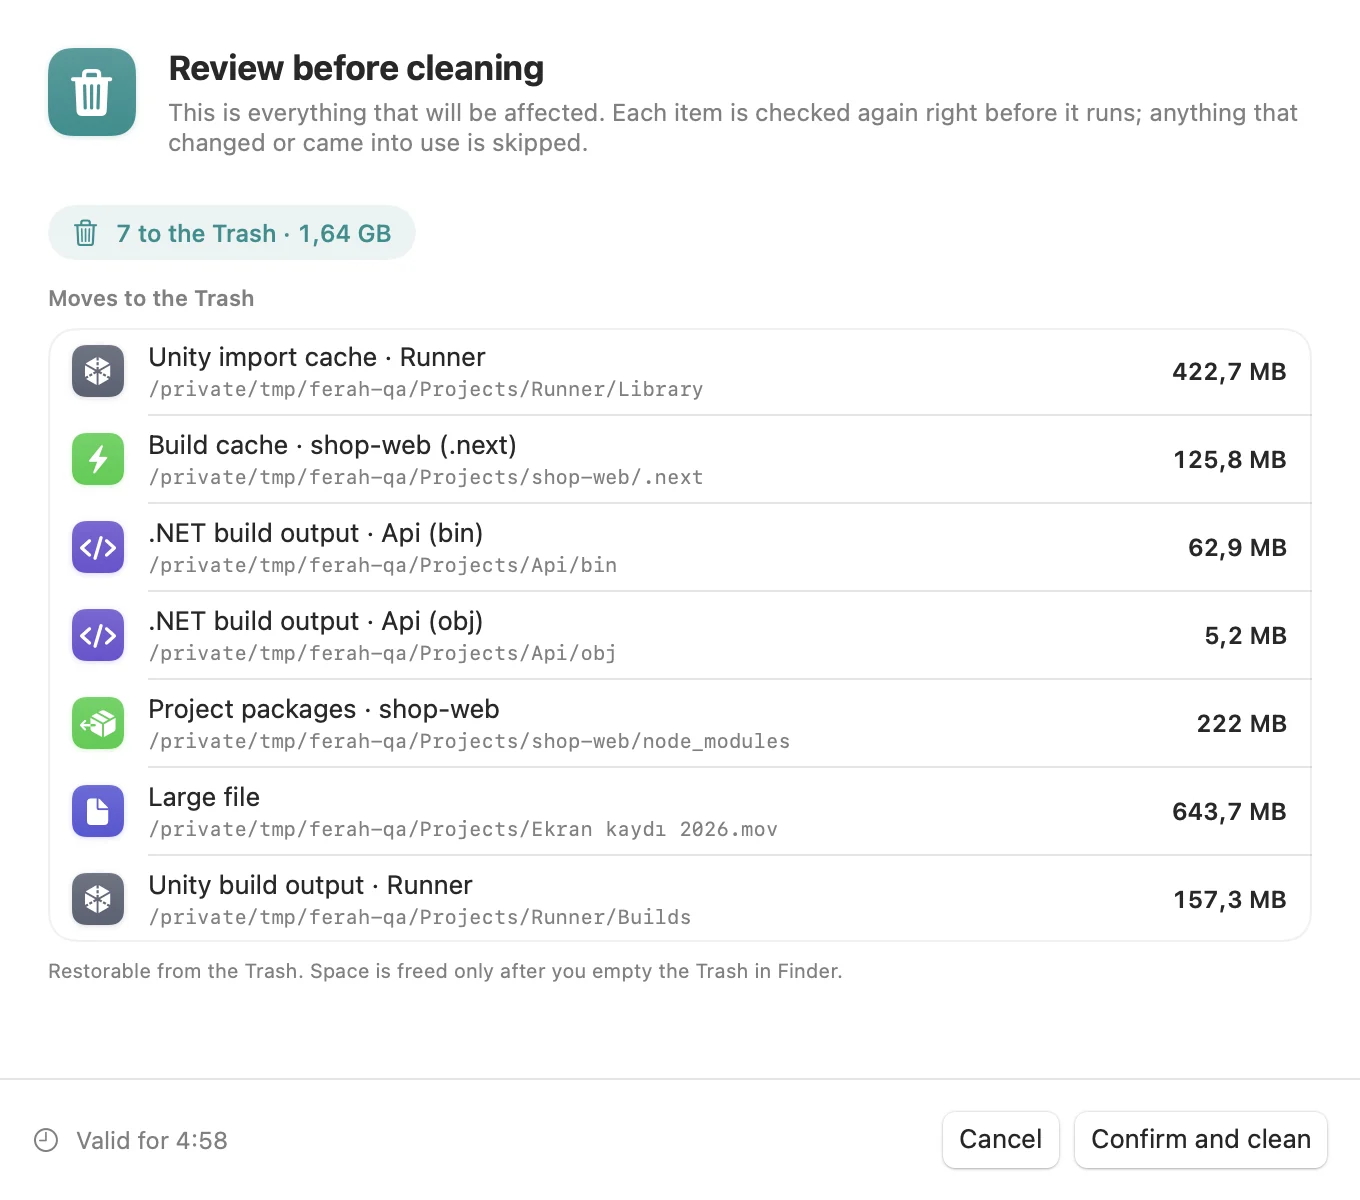This screenshot has width=1360, height=1200.
Task: Cancel the cleaning review
Action: (1000, 1139)
